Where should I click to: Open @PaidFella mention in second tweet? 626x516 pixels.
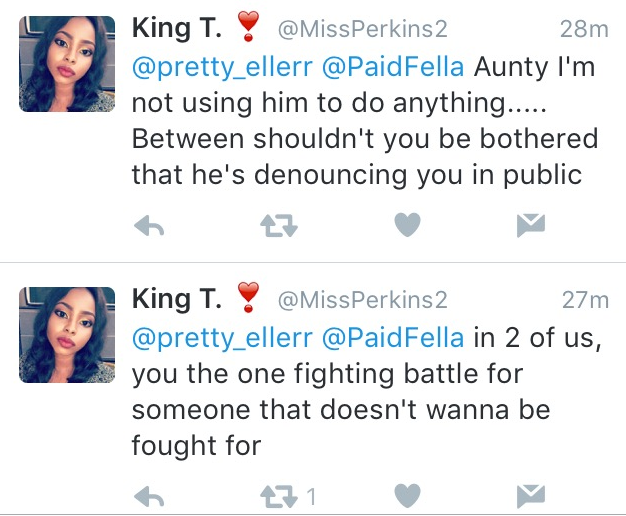(x=395, y=336)
